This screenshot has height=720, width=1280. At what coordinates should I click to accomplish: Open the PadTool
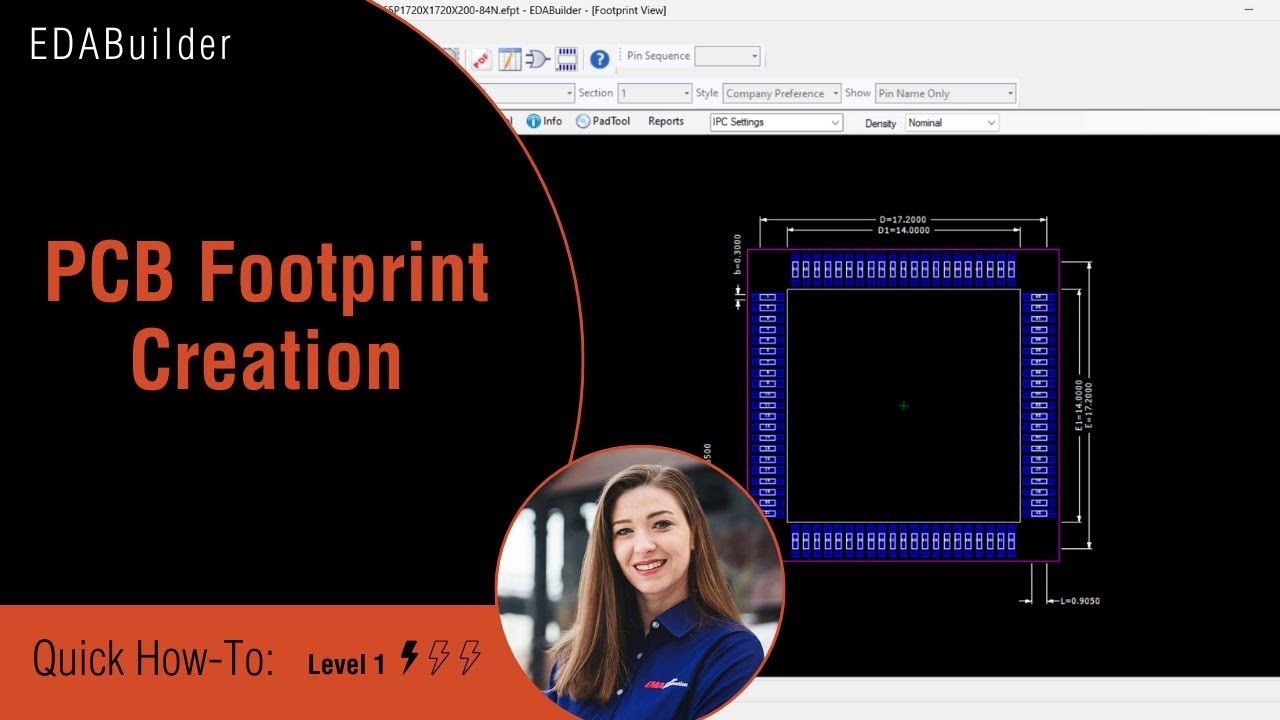(603, 121)
